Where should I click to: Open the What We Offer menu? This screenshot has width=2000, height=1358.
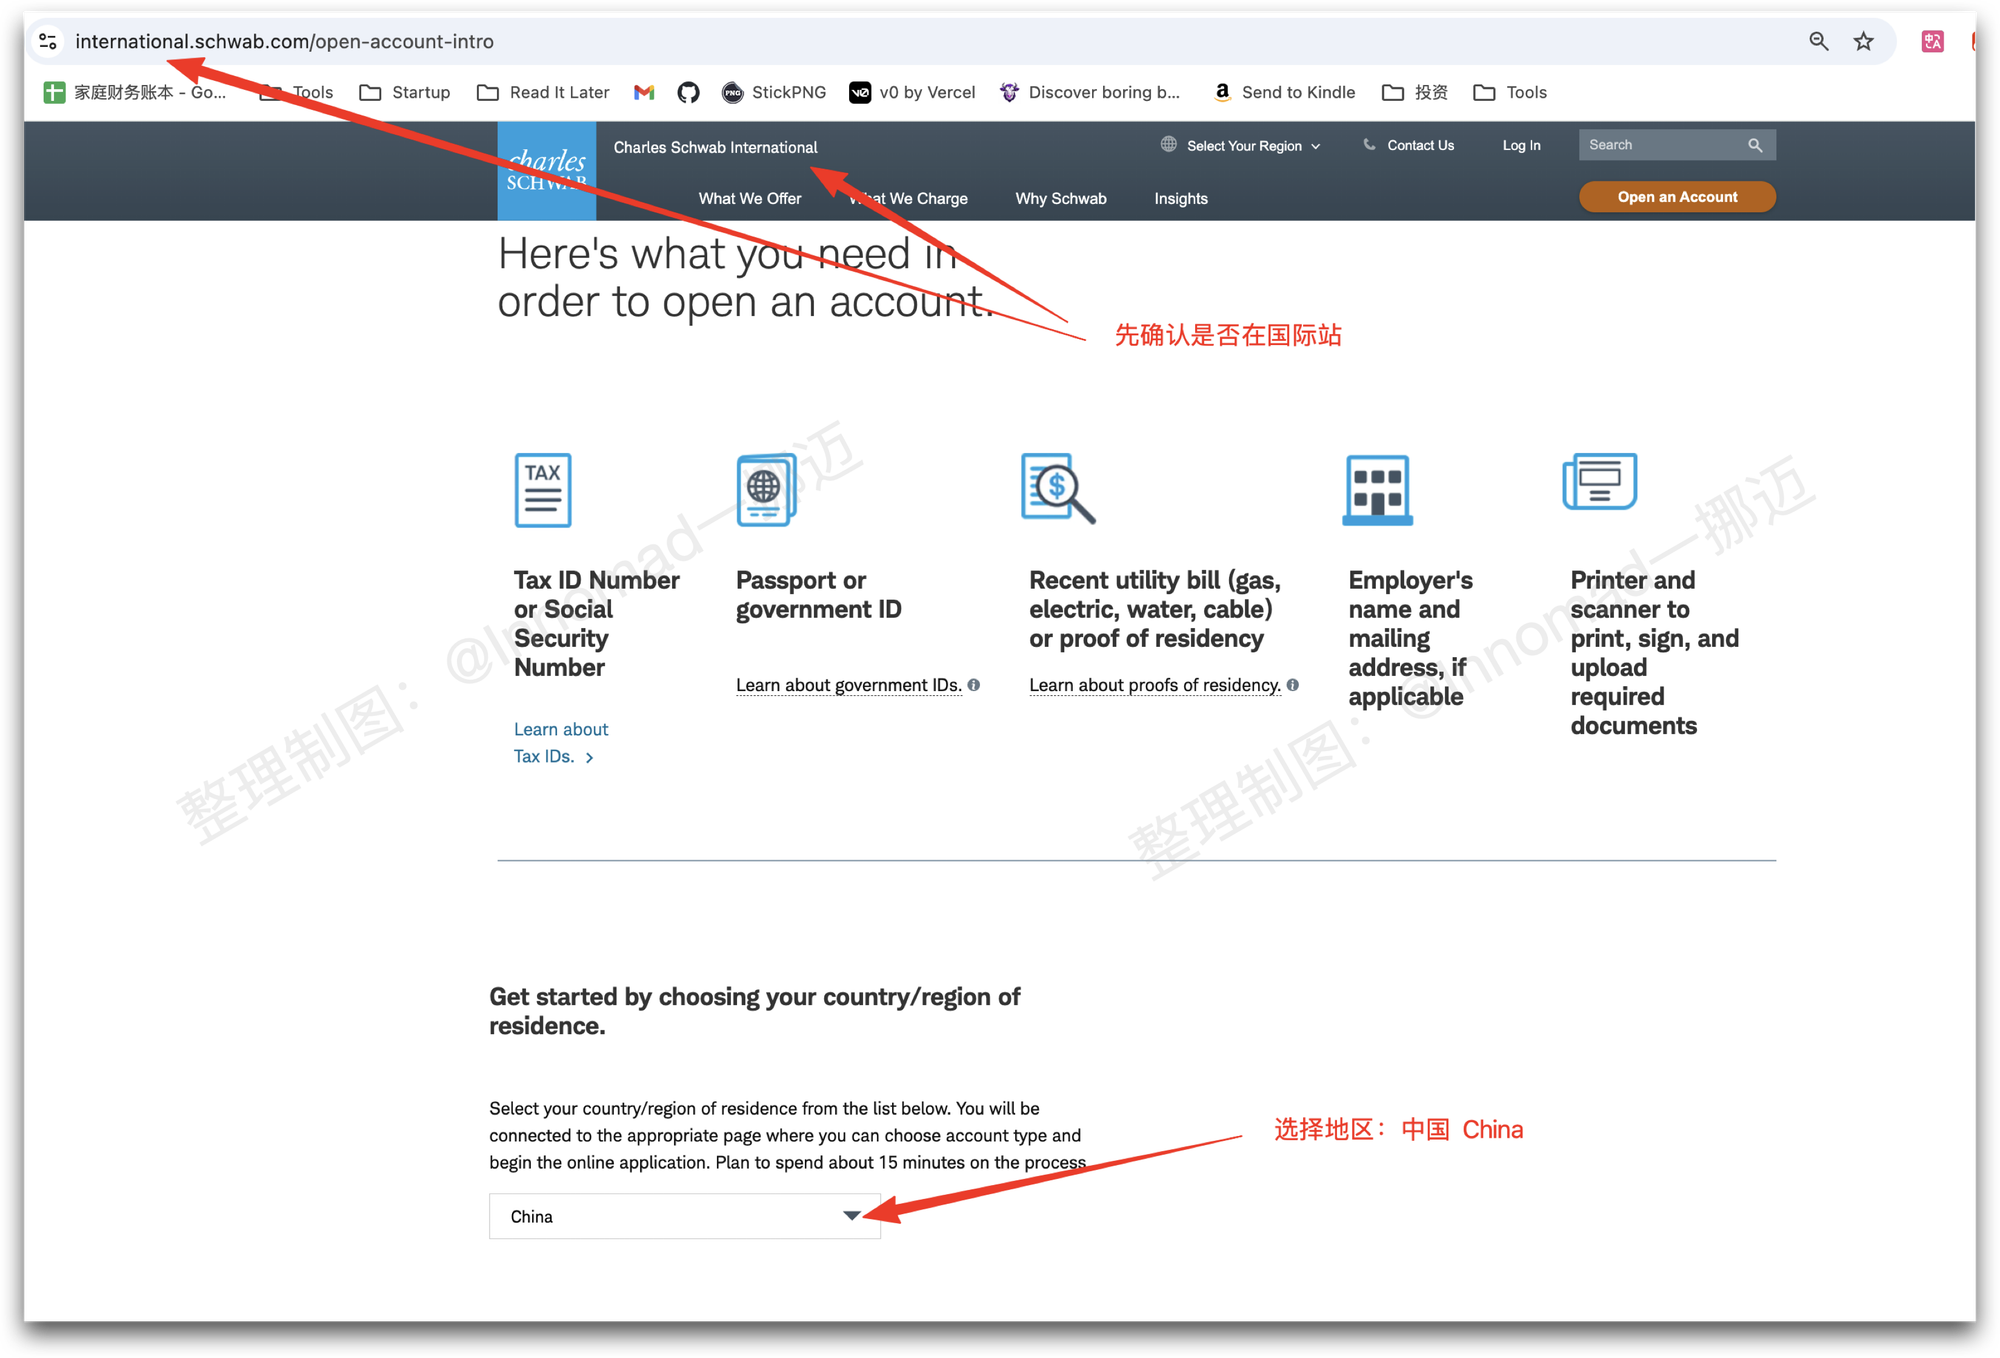750,198
